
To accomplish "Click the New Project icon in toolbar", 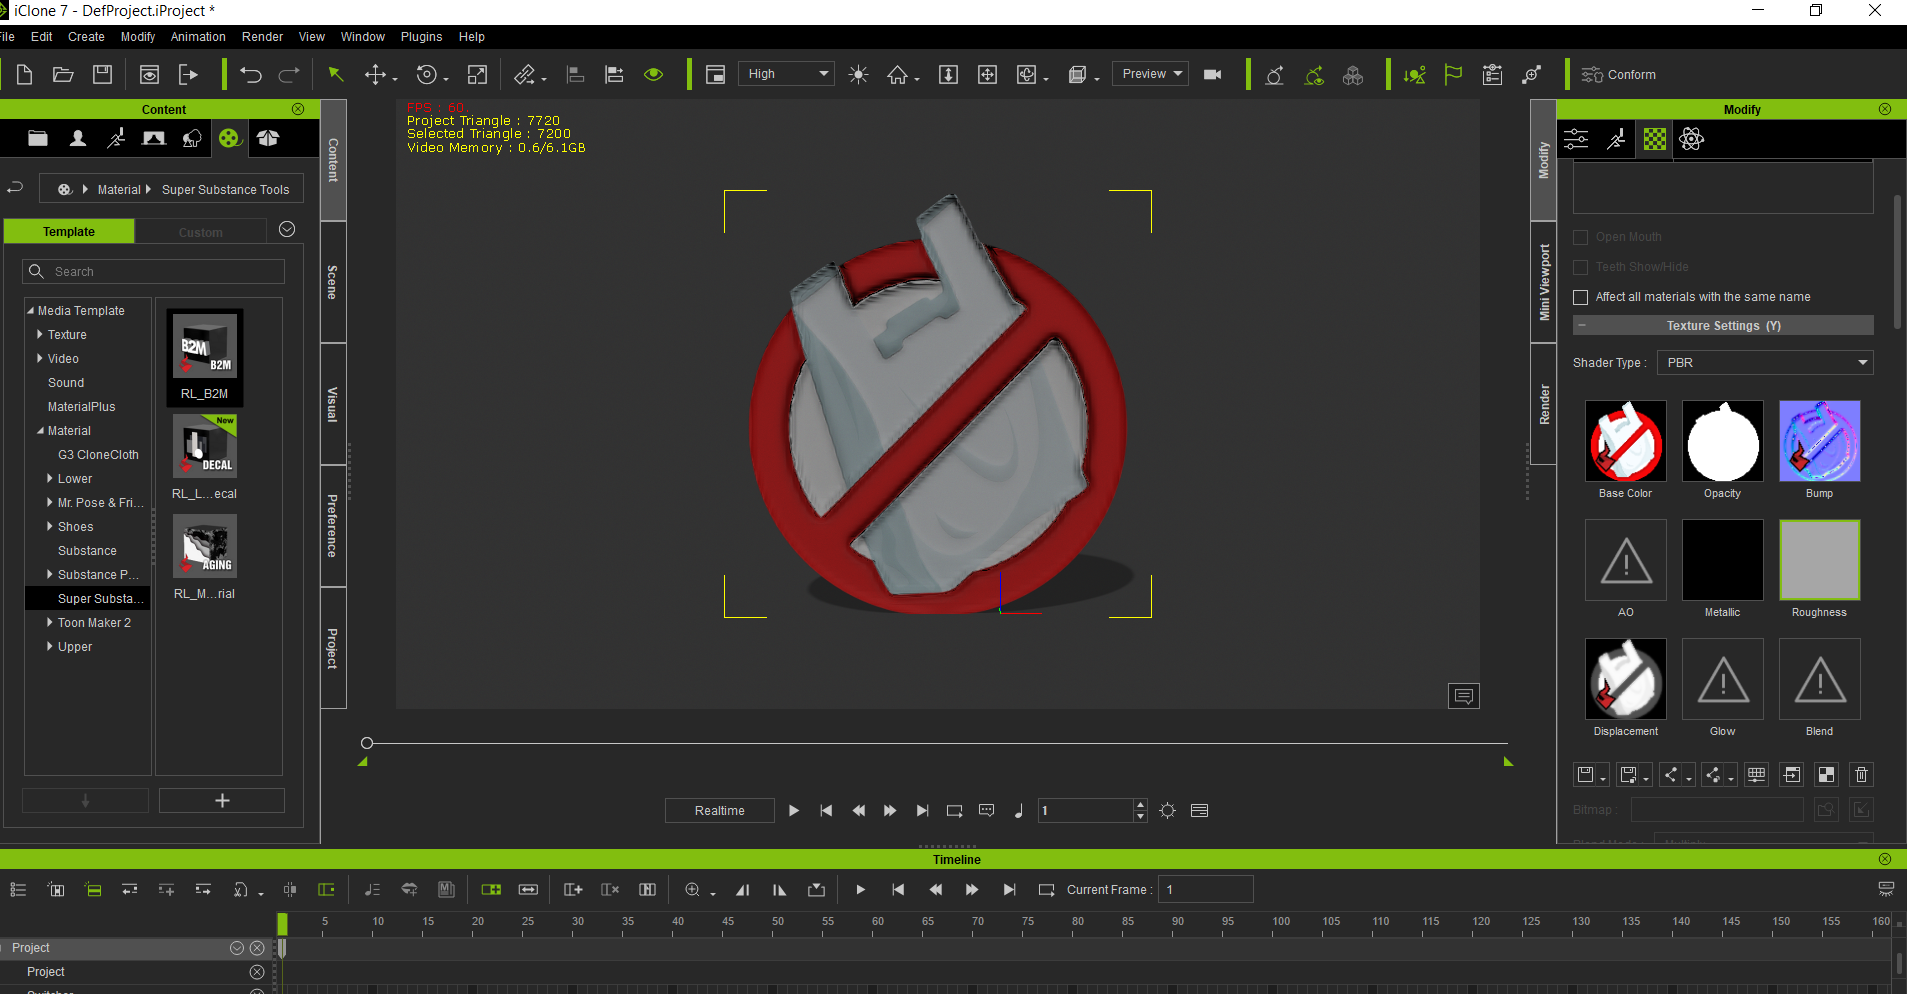I will (x=25, y=75).
